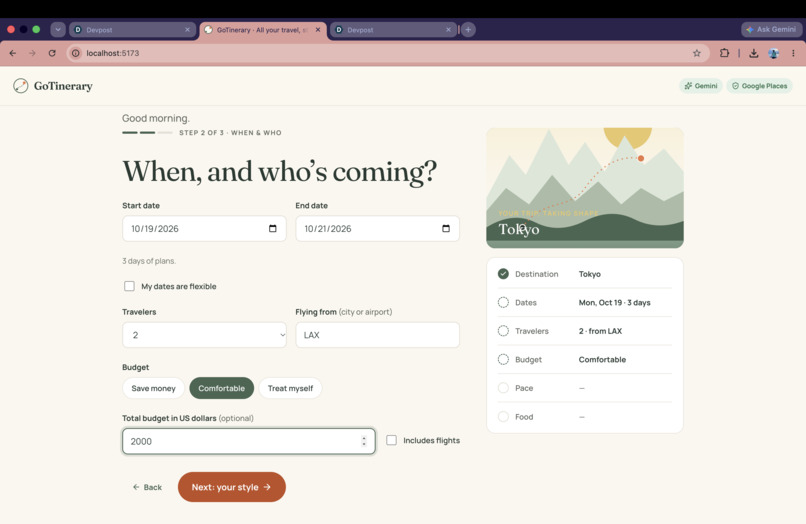Image resolution: width=806 pixels, height=524 pixels.
Task: Open the Chrome three-dot menu
Action: [x=793, y=53]
